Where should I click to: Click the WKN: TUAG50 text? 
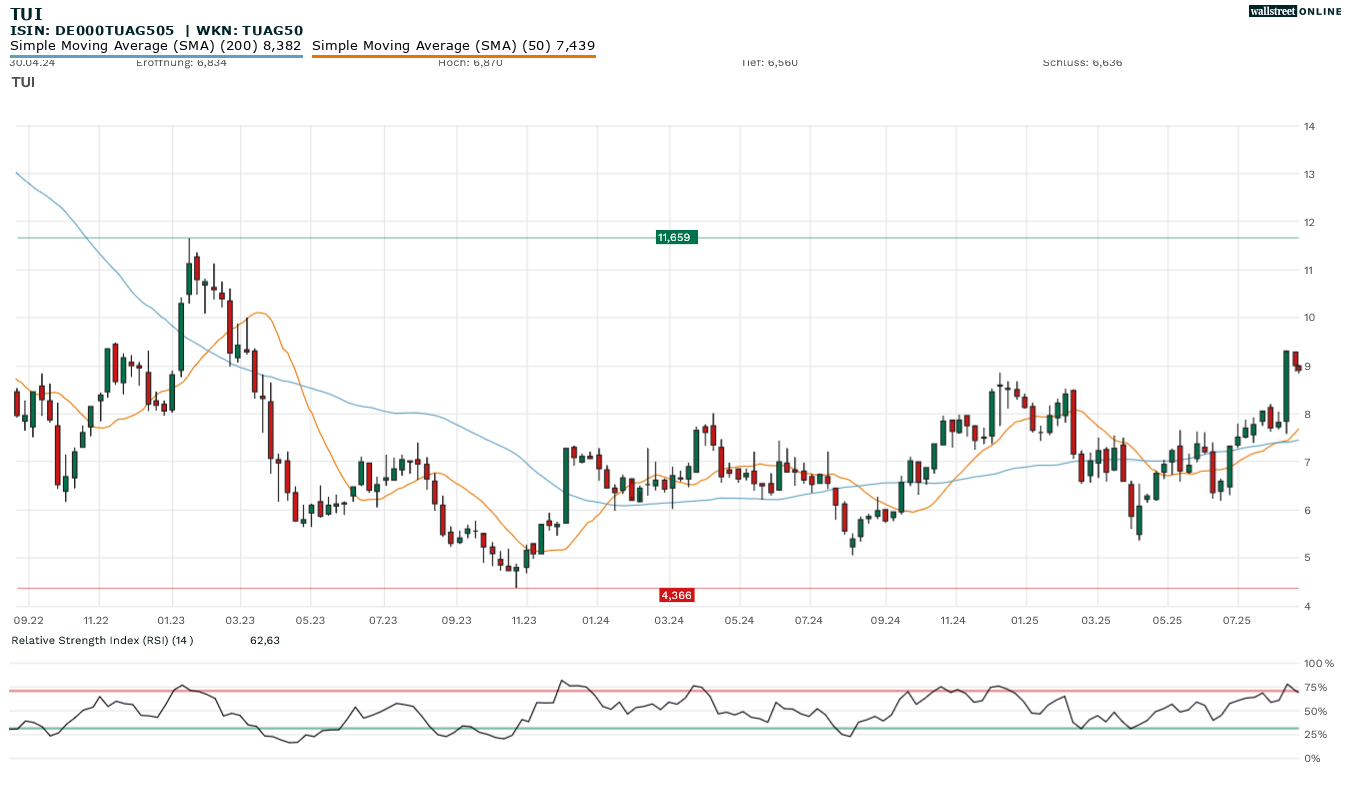tap(249, 31)
